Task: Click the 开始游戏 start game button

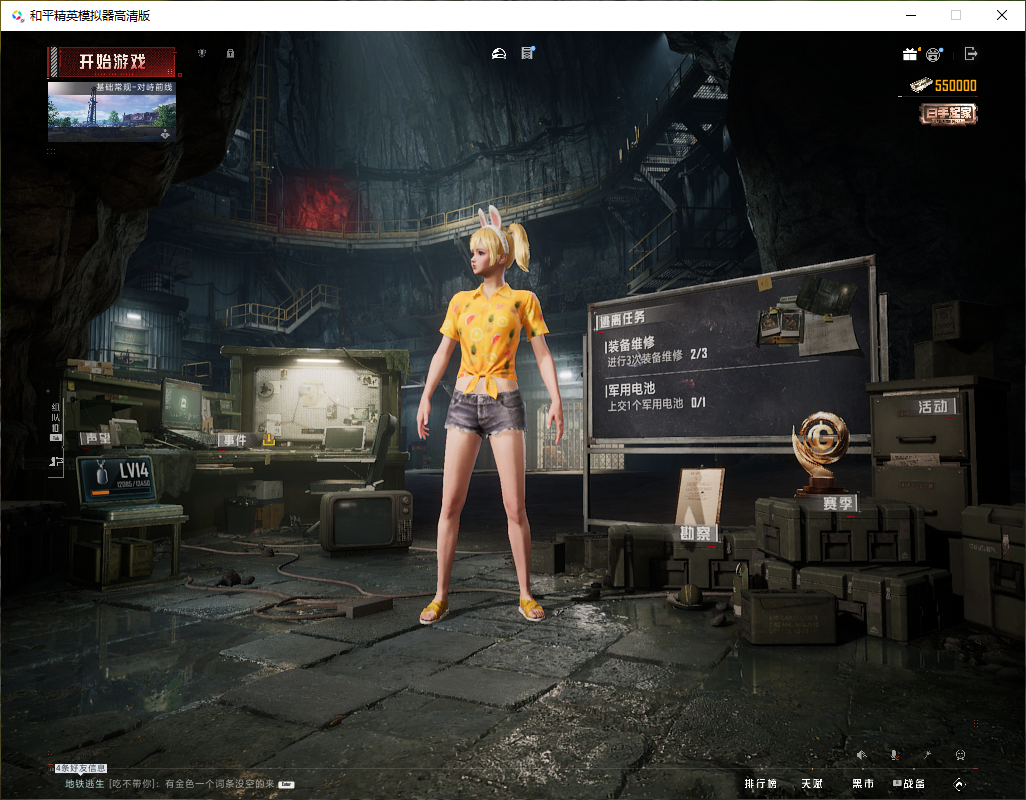Action: tap(112, 62)
